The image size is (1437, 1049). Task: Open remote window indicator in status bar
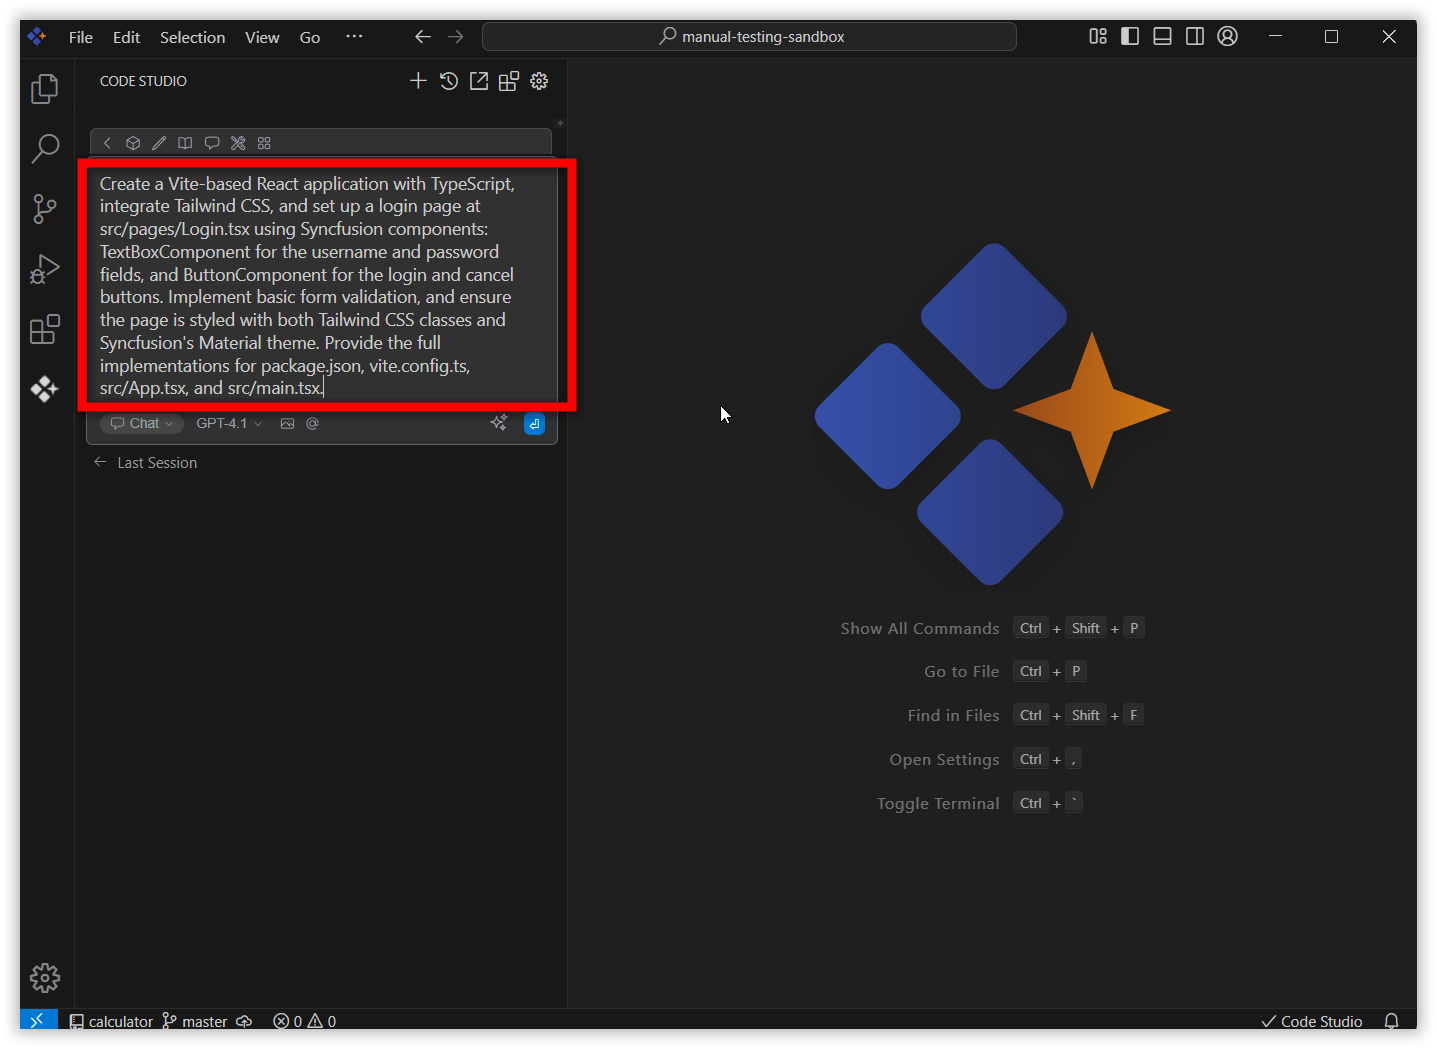(38, 1020)
